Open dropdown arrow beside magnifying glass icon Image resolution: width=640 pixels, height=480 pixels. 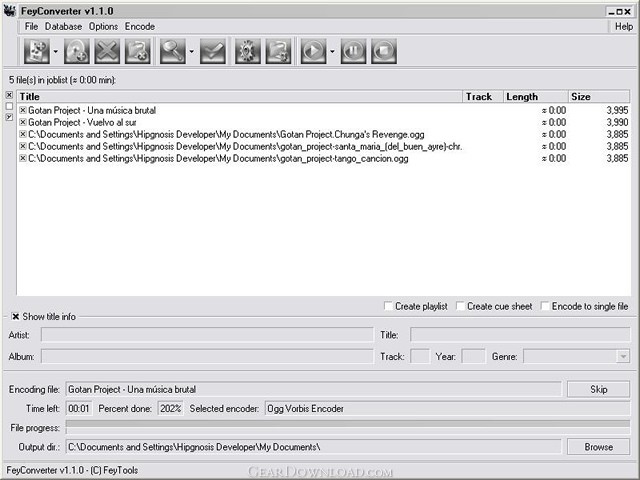click(x=191, y=51)
